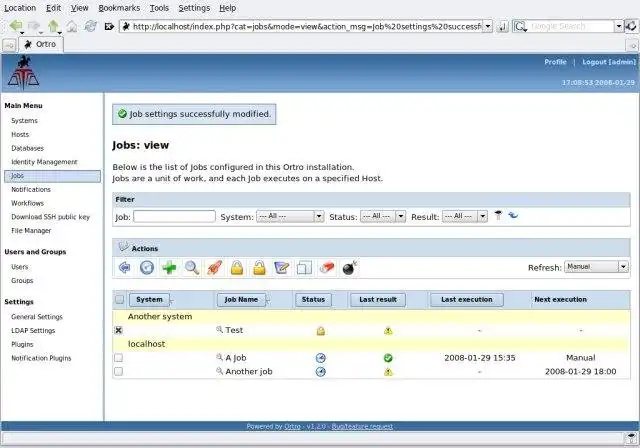640x448 pixels.
Task: Open Systems in main menu
Action: tap(24, 121)
